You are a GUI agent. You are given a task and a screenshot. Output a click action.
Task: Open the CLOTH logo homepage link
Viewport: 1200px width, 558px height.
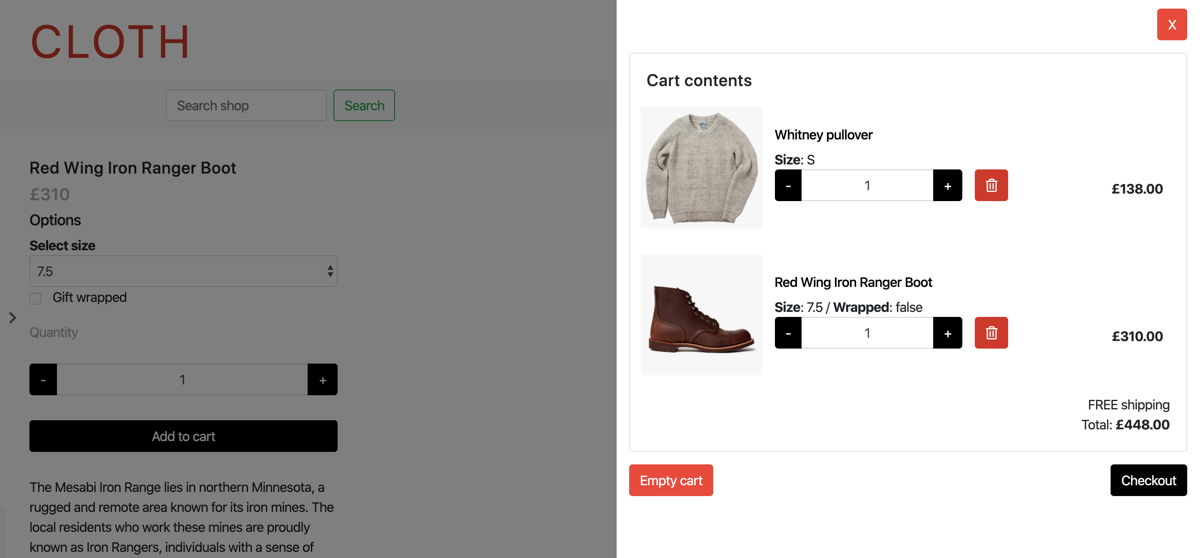pos(110,42)
